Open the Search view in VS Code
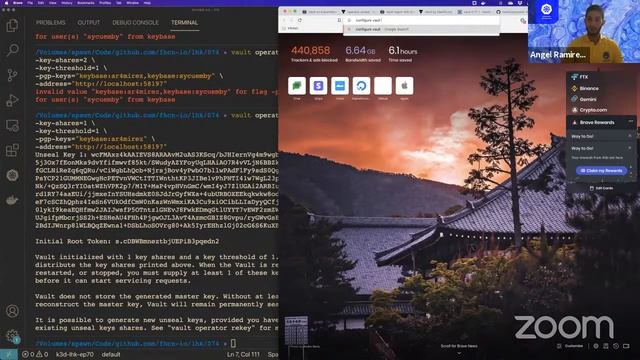The image size is (640, 360). (12, 50)
